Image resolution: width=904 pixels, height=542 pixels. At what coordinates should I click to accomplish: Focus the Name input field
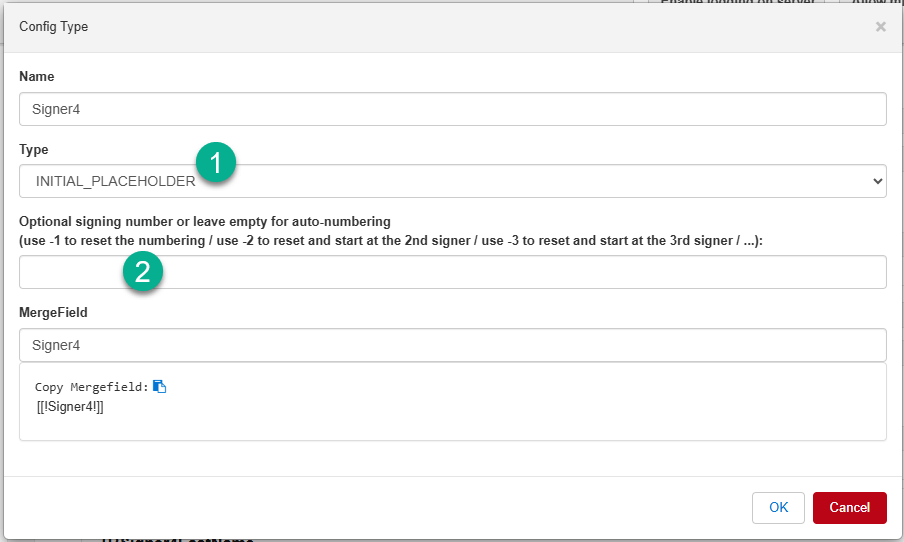click(x=452, y=109)
